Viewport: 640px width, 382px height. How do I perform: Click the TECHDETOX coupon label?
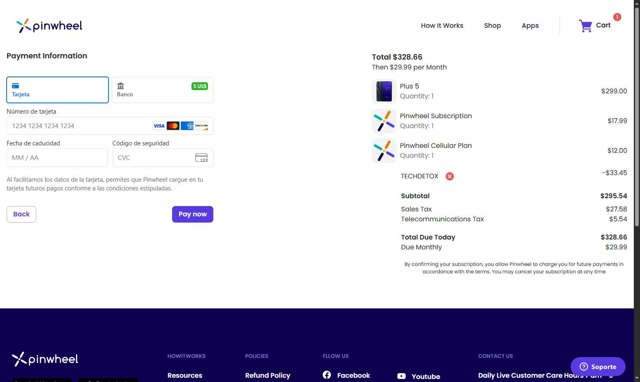pos(419,176)
